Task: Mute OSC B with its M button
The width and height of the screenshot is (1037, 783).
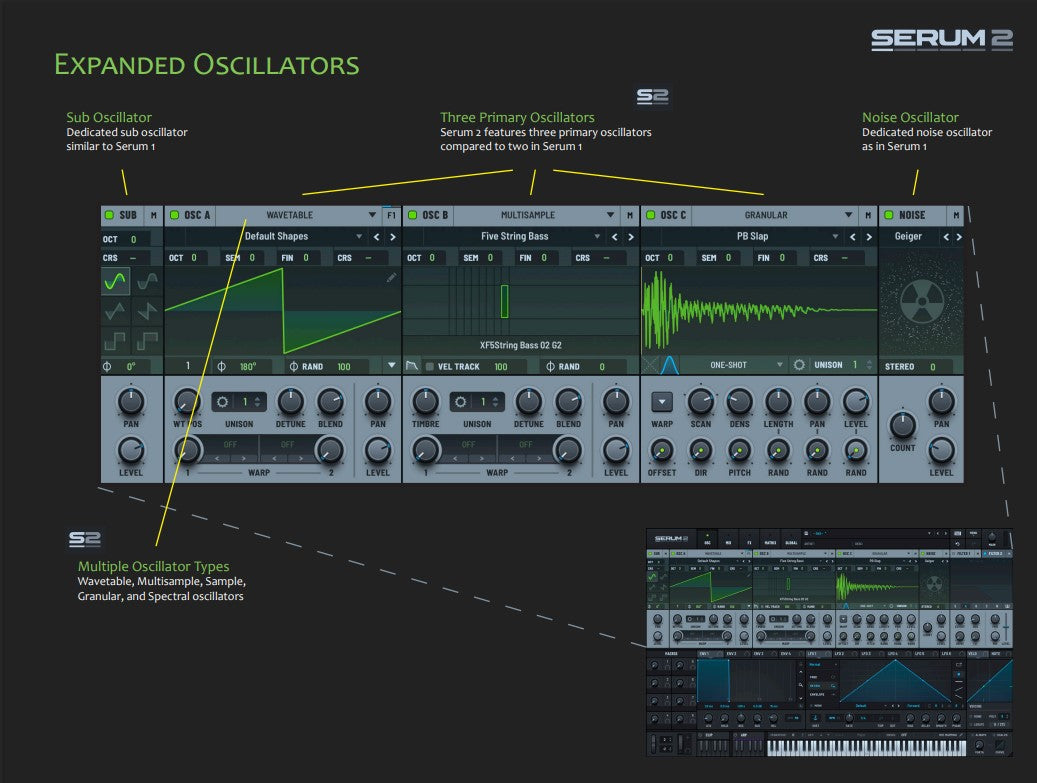Action: (630, 215)
